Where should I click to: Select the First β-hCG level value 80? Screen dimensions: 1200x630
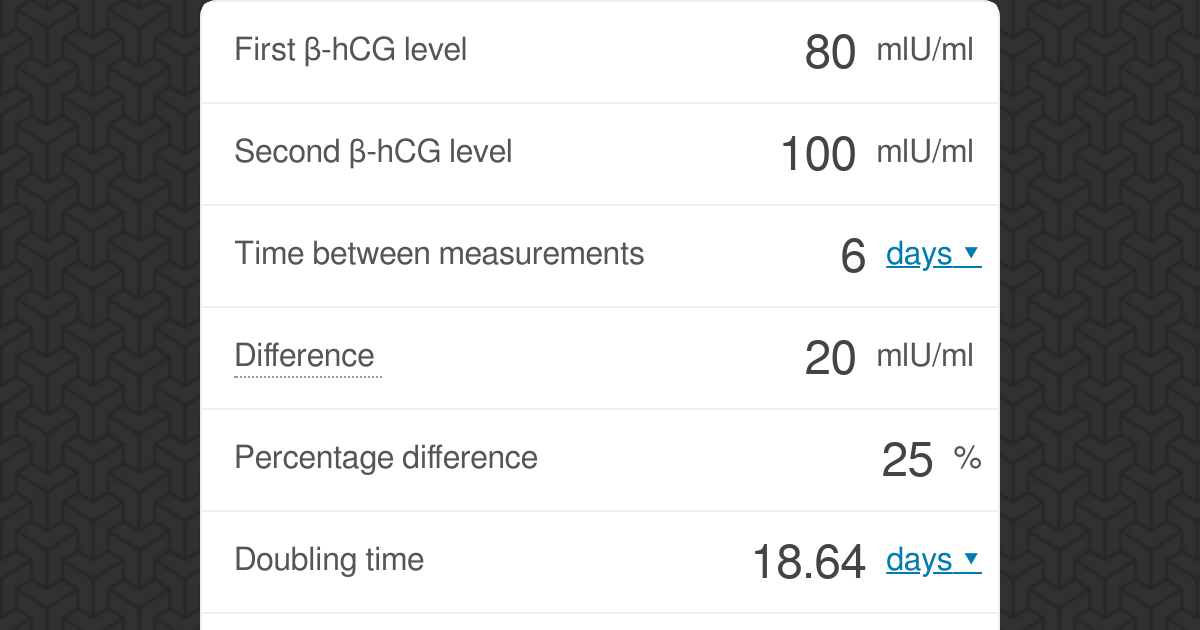(x=830, y=52)
